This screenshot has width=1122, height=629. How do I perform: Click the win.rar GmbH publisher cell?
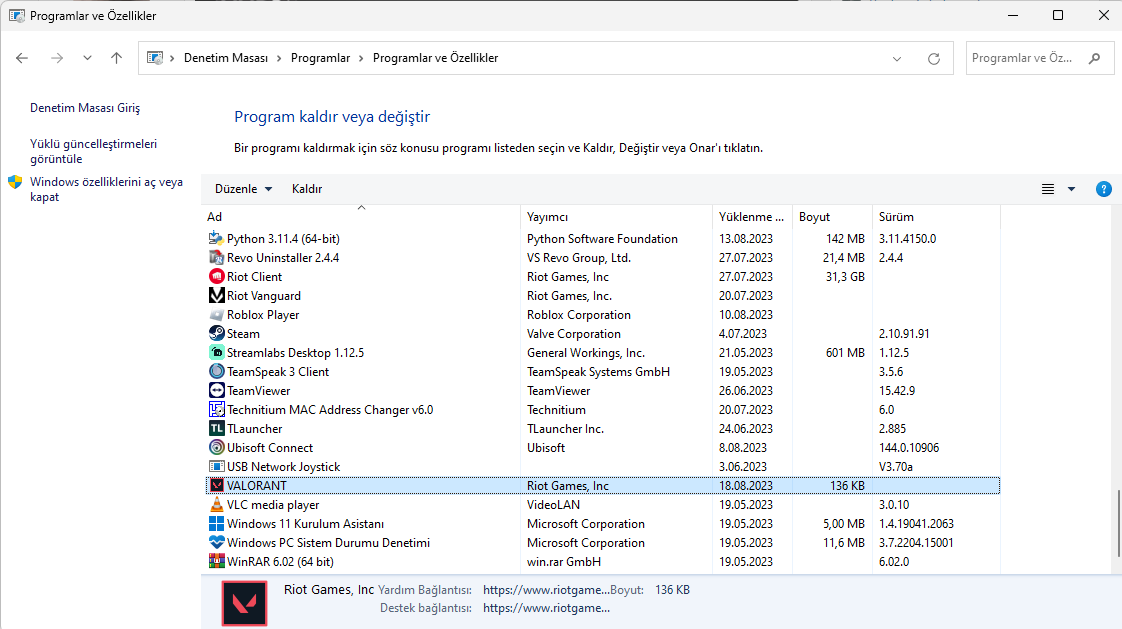[564, 562]
